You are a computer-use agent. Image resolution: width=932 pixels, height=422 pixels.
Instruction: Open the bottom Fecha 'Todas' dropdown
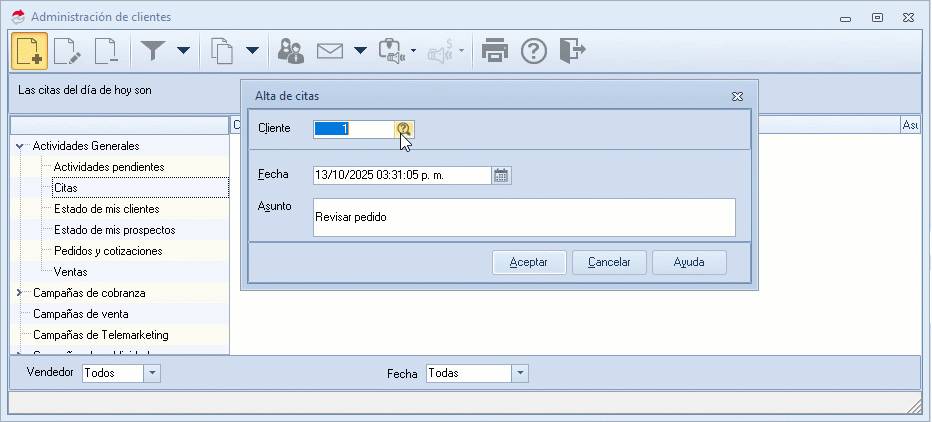point(519,373)
